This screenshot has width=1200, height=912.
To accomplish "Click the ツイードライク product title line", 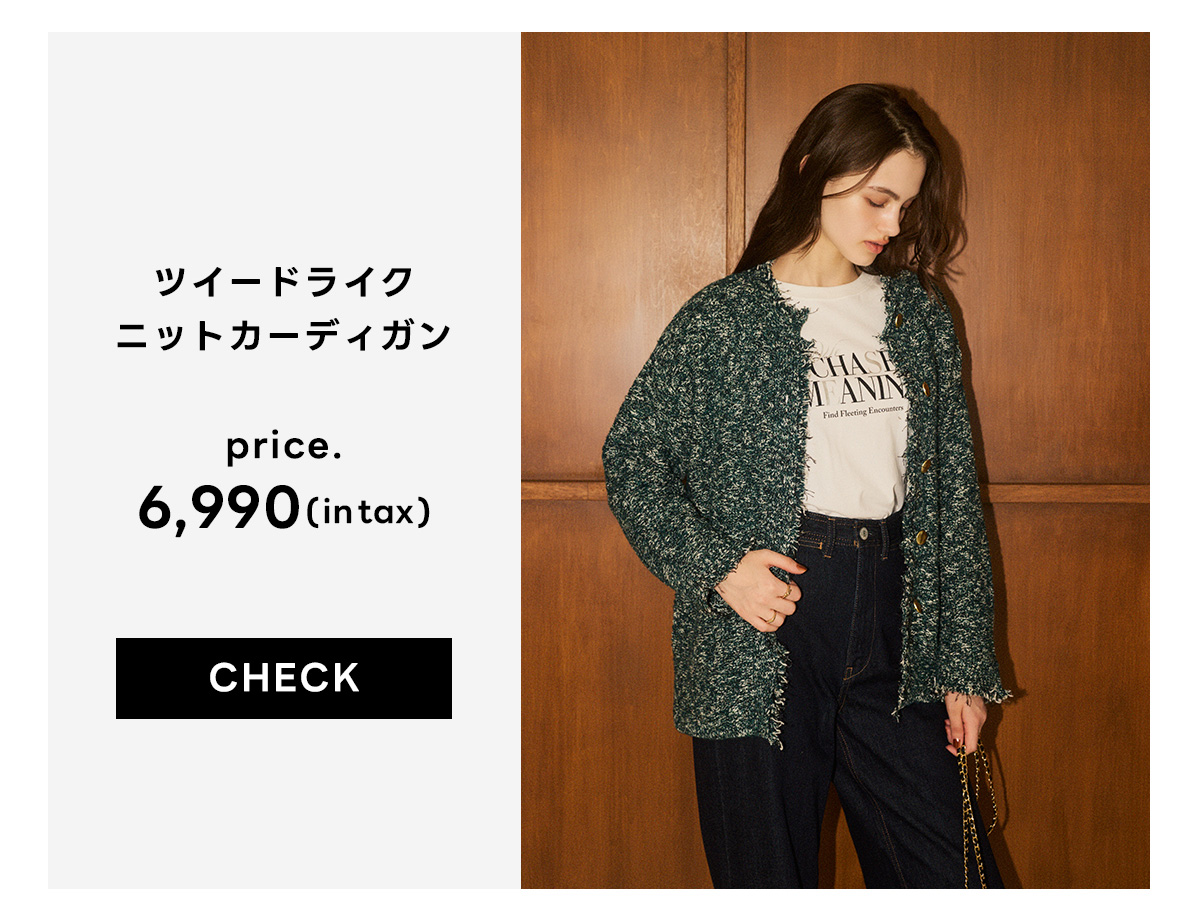I will (x=284, y=281).
